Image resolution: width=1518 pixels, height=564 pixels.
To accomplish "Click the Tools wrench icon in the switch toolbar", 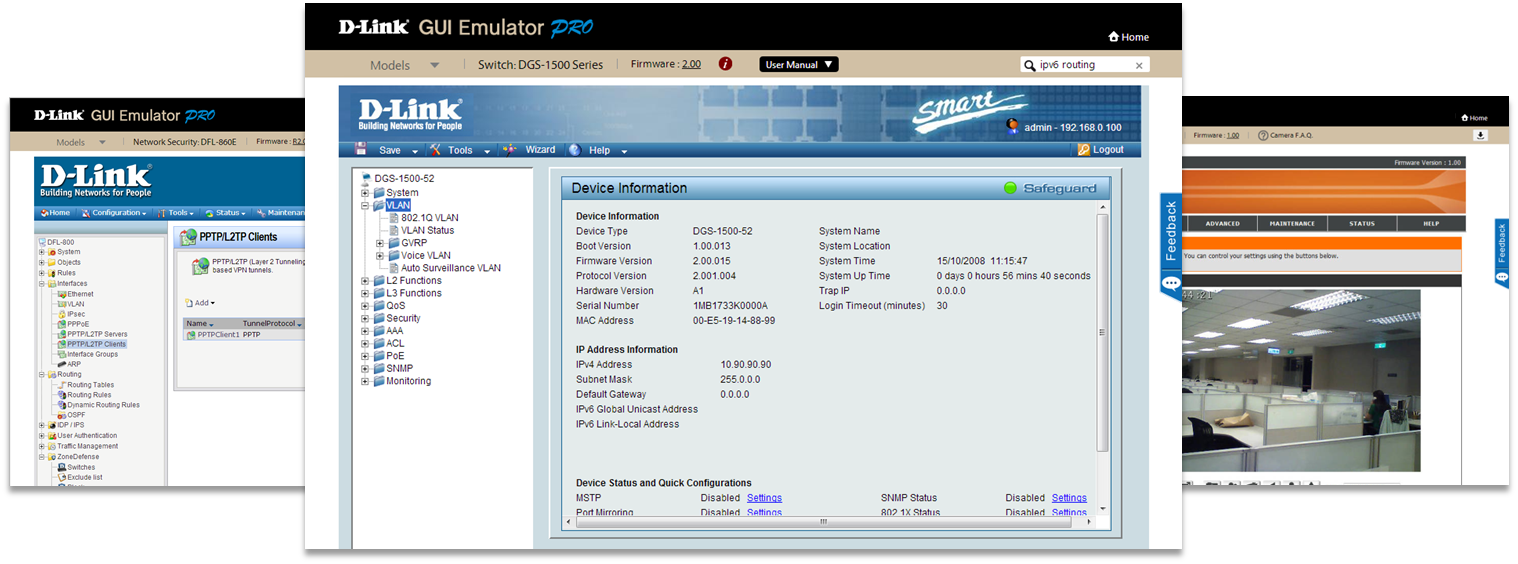I will tap(436, 150).
